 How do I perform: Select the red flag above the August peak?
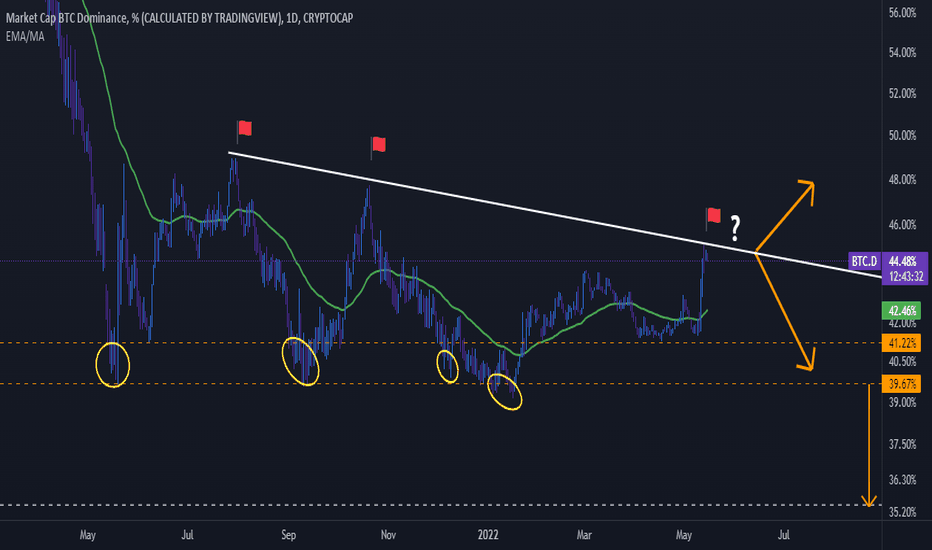(244, 131)
